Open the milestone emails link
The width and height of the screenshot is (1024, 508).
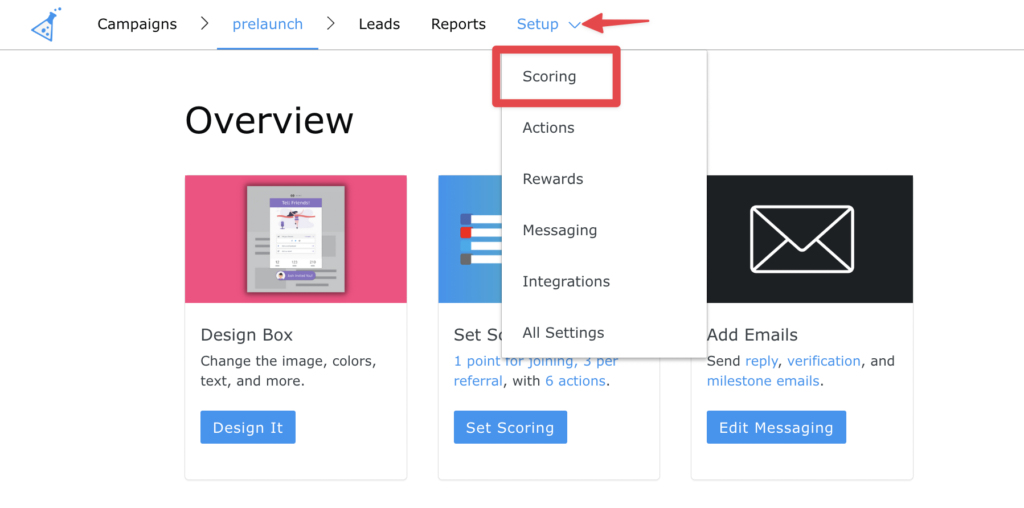[763, 381]
